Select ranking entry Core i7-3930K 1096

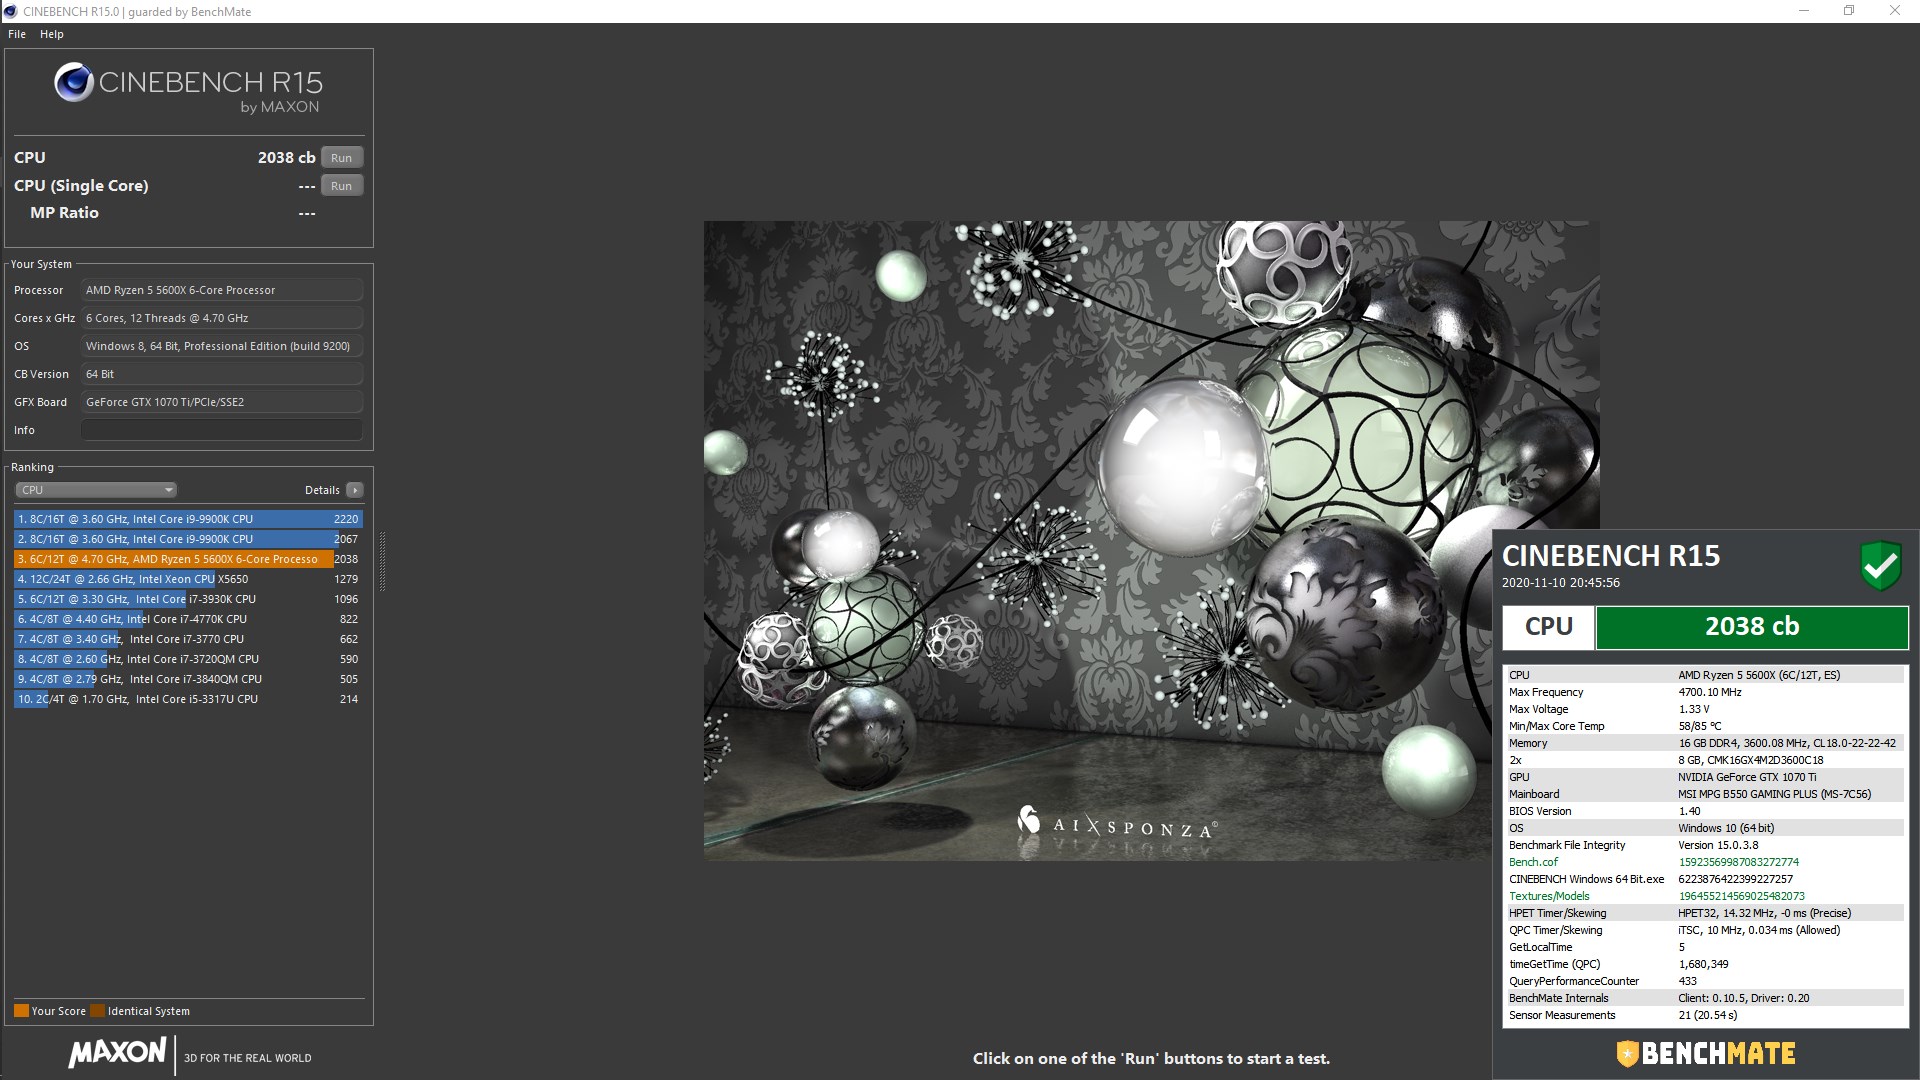click(188, 599)
